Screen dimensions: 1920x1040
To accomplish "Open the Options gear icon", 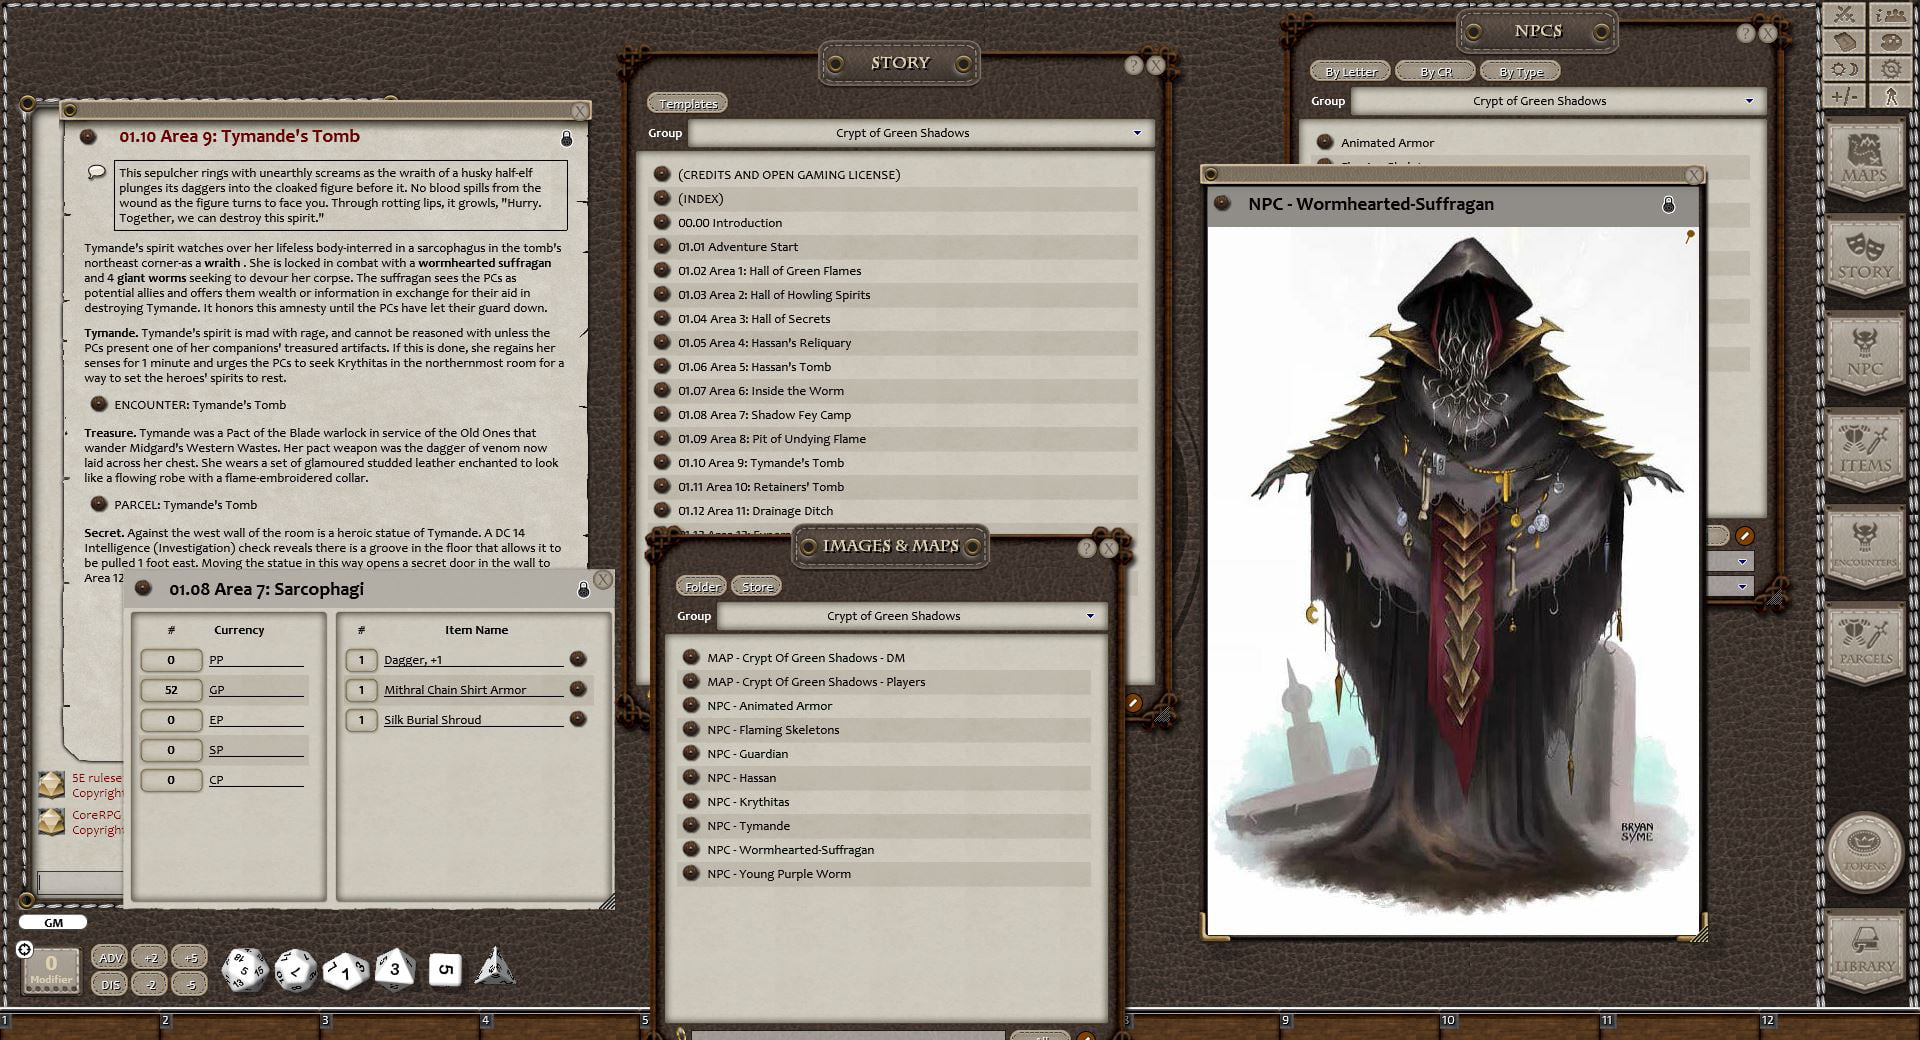I will coord(1890,69).
